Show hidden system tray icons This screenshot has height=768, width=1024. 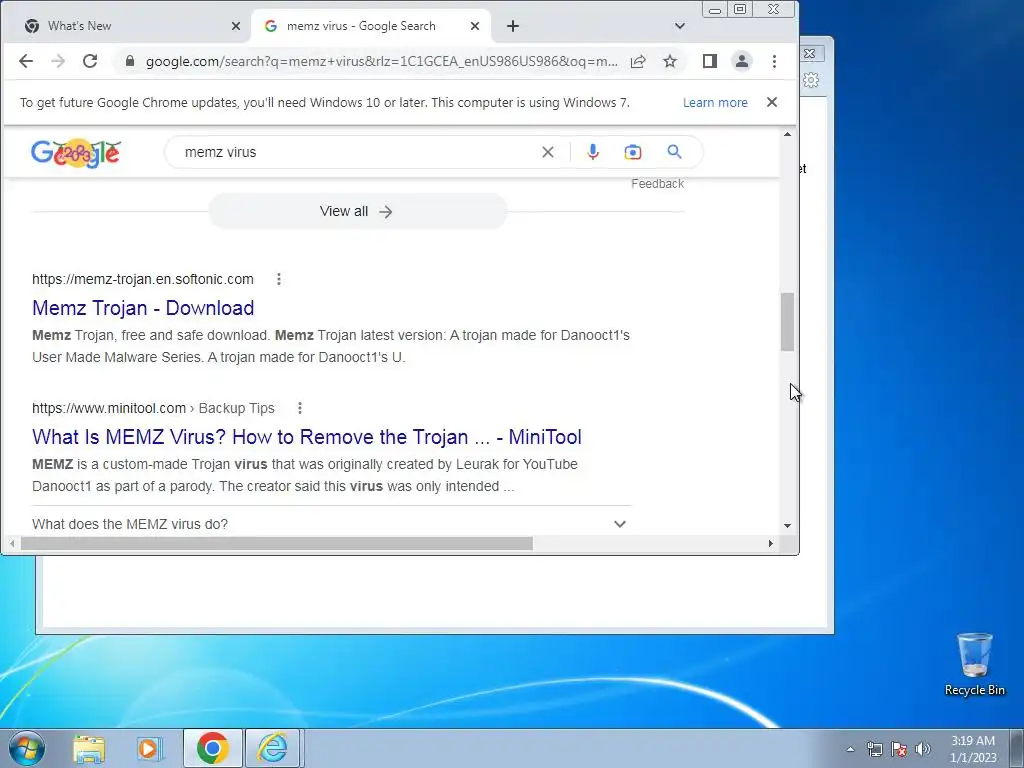850,749
